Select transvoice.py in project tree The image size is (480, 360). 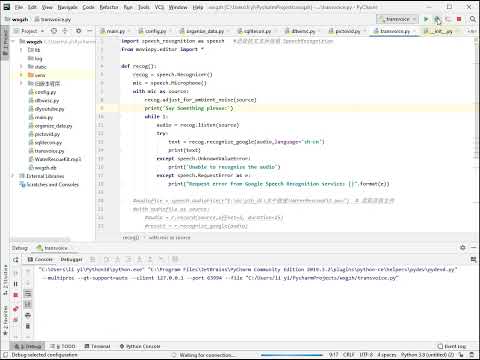[x=49, y=151]
